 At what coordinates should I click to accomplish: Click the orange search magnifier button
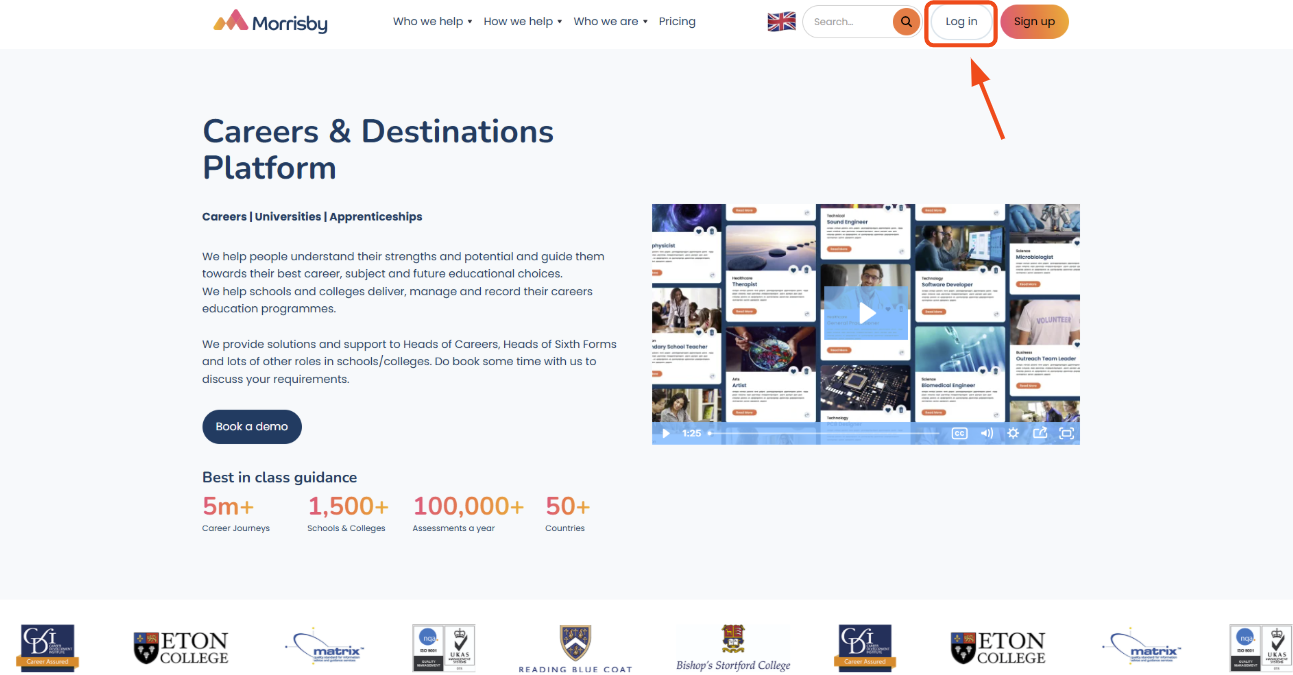[906, 21]
